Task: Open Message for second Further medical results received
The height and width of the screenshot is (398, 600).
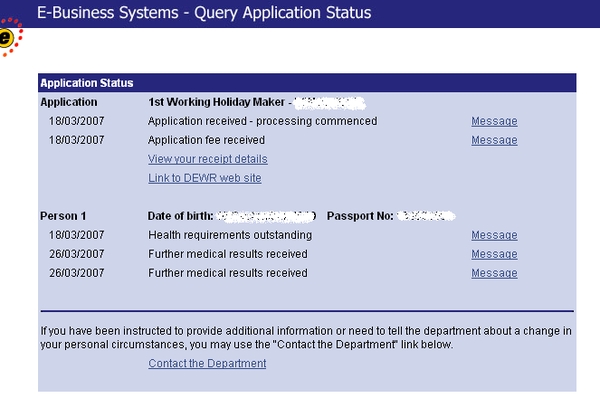Action: [494, 273]
